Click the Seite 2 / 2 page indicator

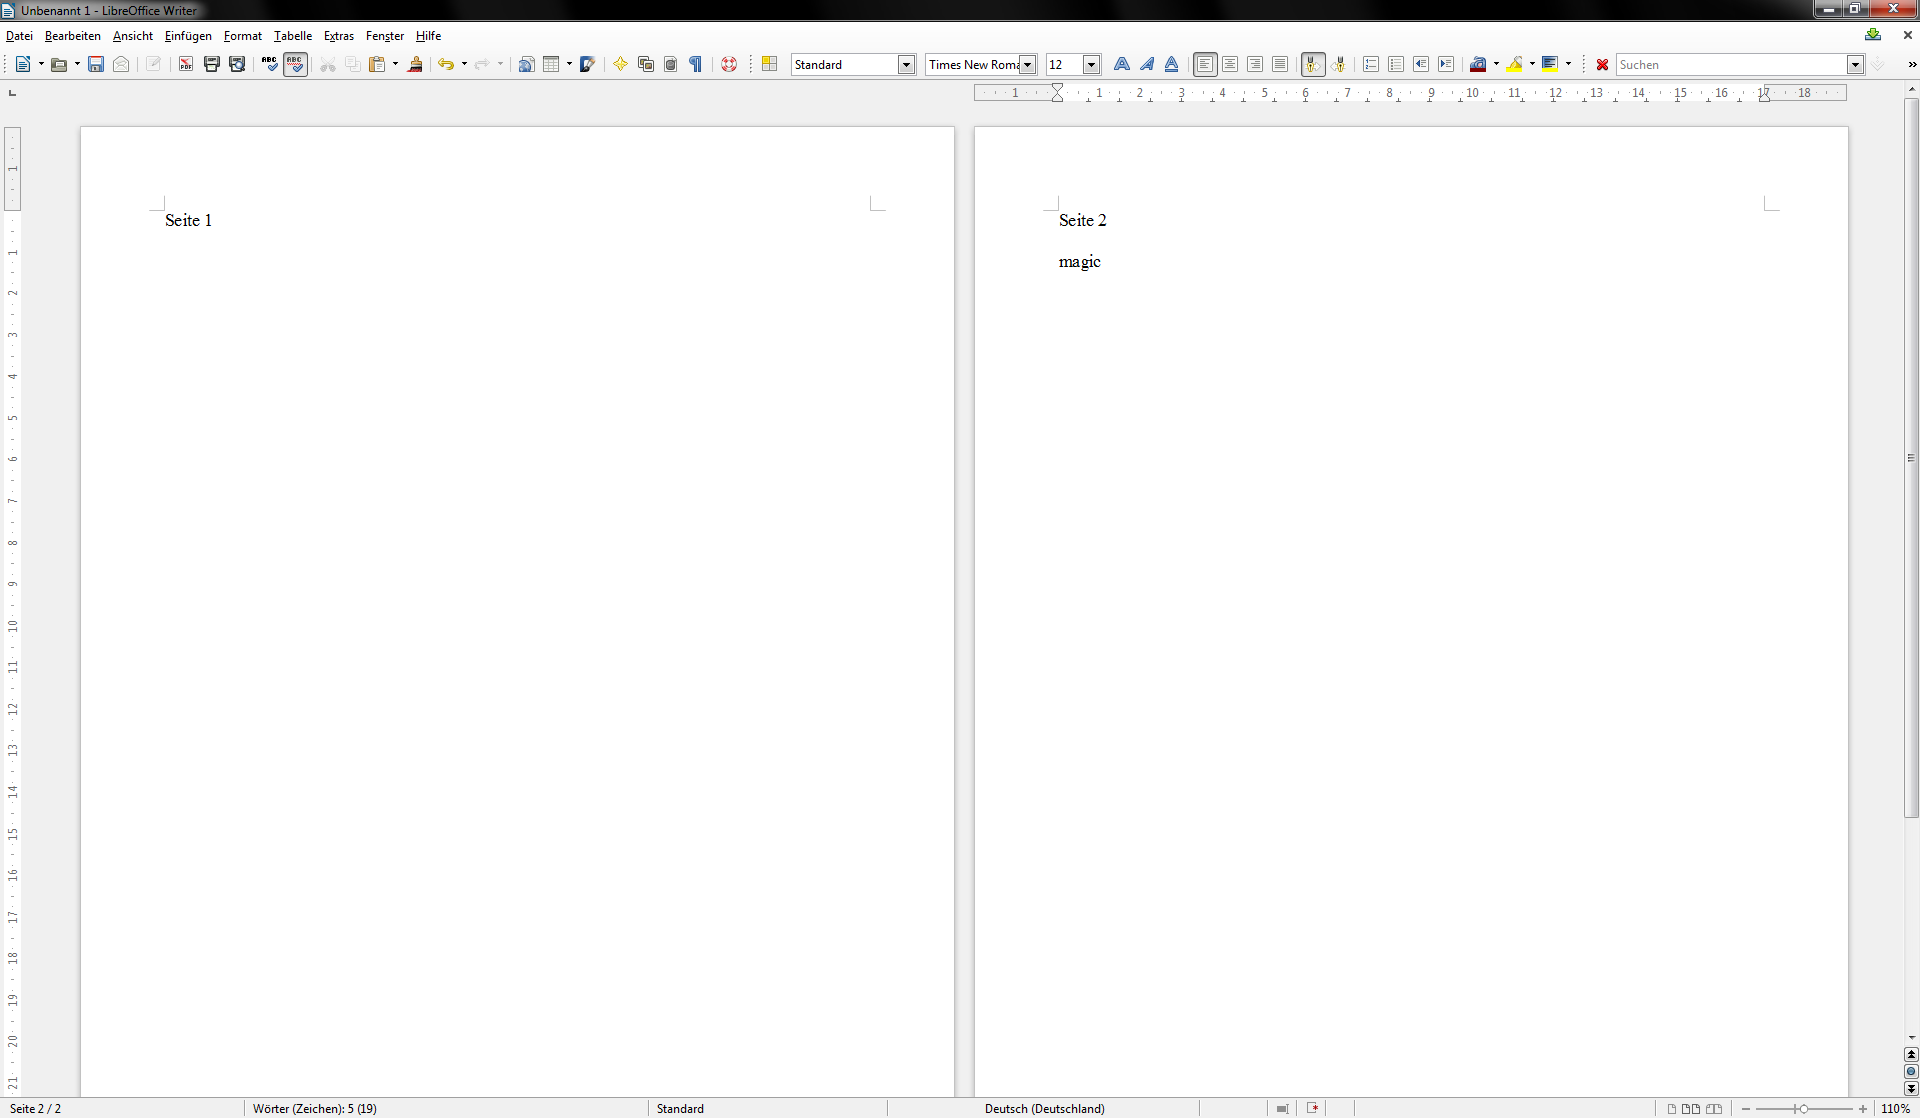36,1108
